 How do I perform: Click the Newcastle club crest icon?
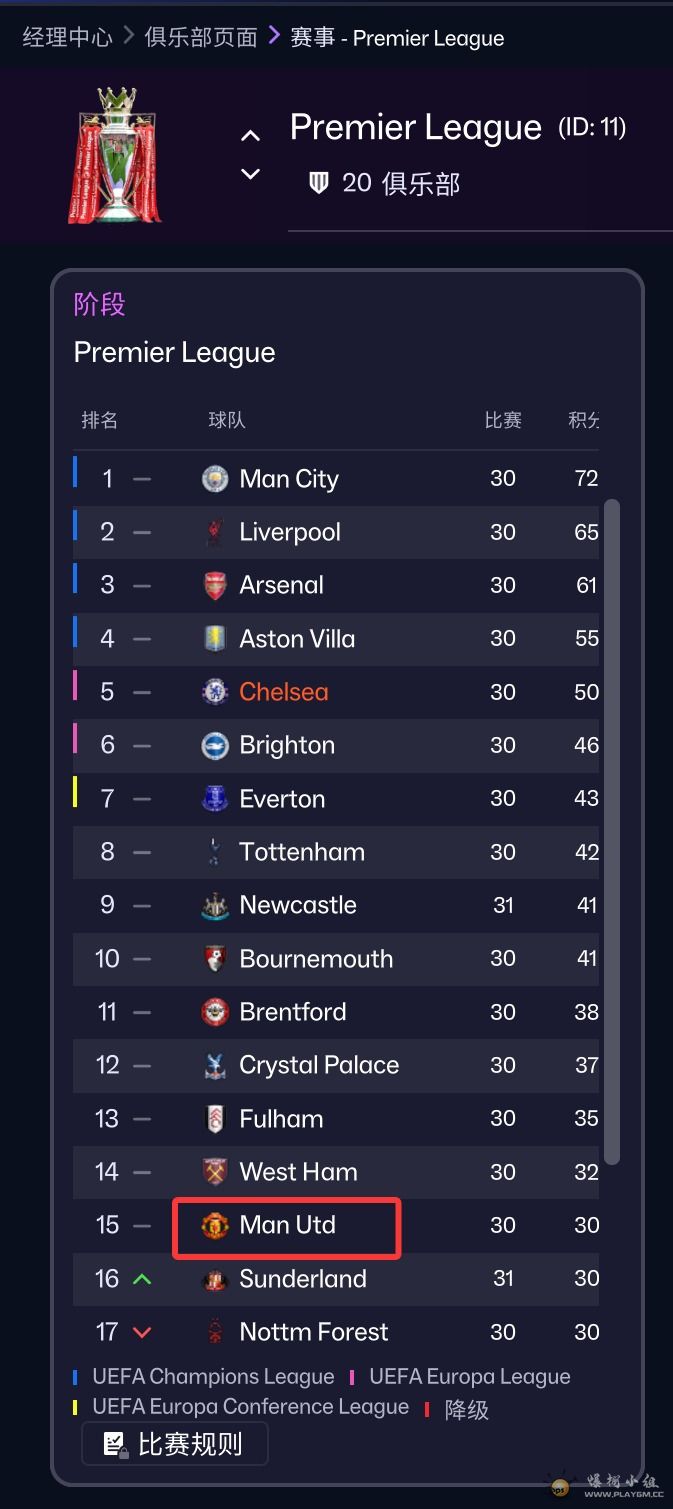point(215,906)
